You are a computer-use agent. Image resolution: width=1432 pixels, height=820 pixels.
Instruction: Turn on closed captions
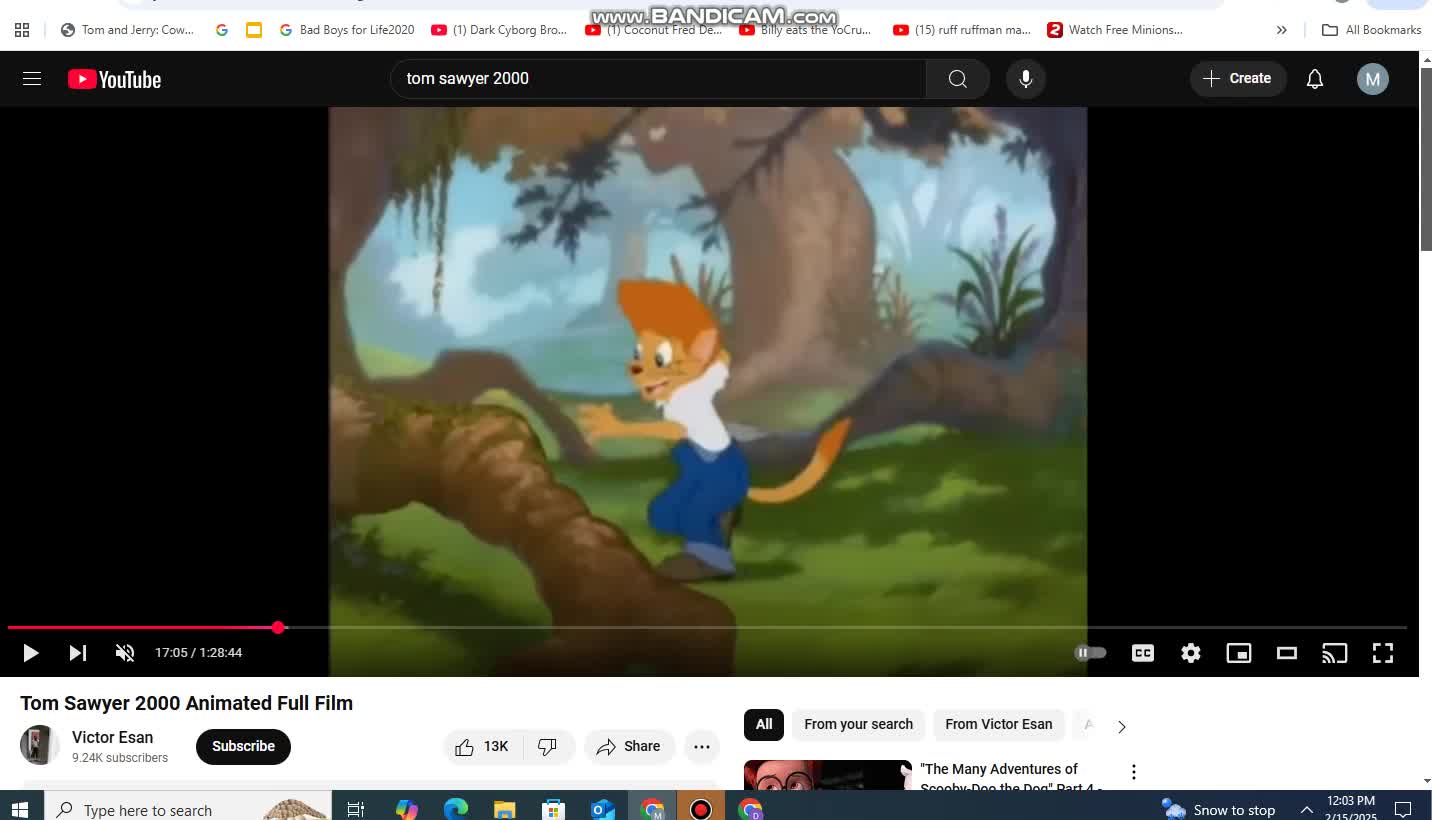pos(1142,653)
